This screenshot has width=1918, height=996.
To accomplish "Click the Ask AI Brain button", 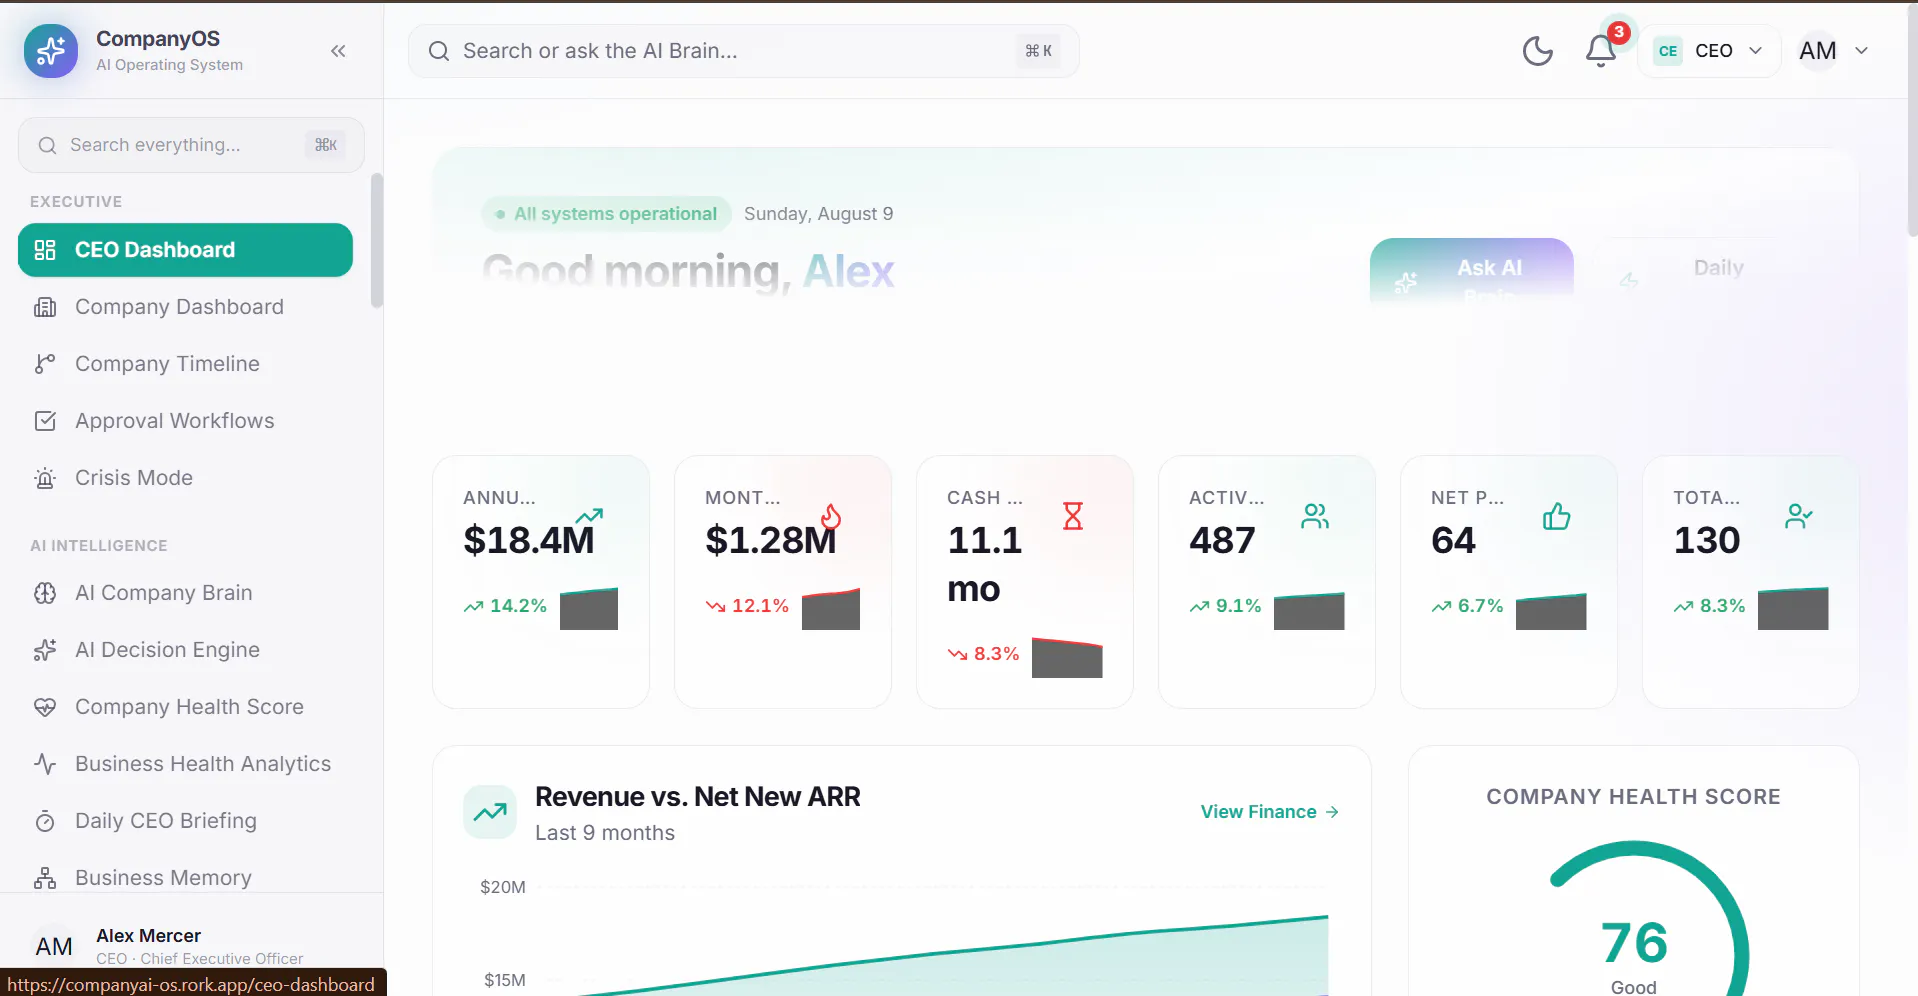I will coord(1471,270).
